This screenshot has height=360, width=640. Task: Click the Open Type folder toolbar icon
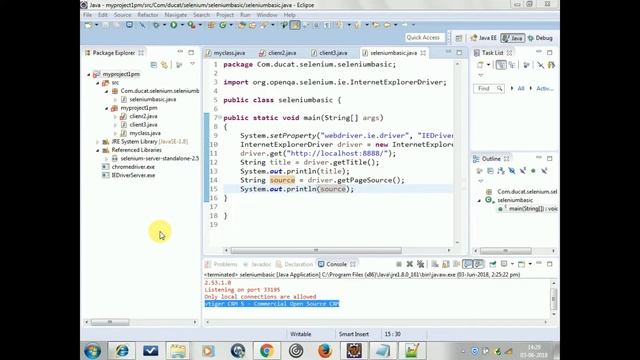242,25
